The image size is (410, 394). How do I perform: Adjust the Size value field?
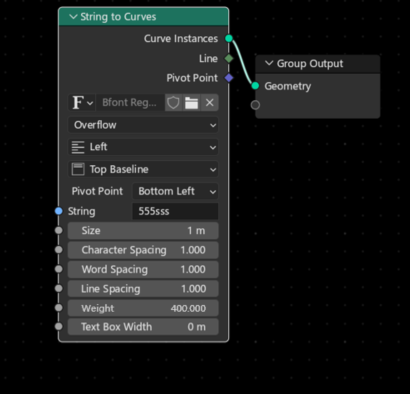click(x=143, y=231)
